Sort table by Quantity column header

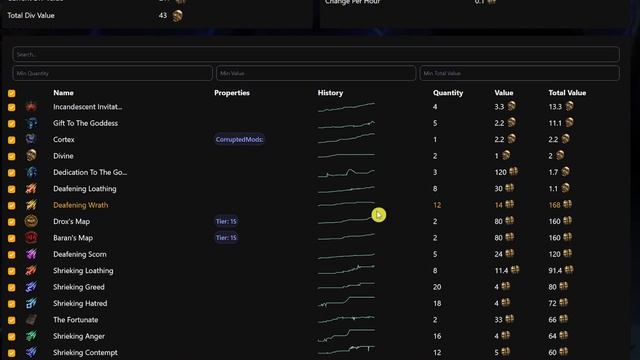[x=448, y=93]
